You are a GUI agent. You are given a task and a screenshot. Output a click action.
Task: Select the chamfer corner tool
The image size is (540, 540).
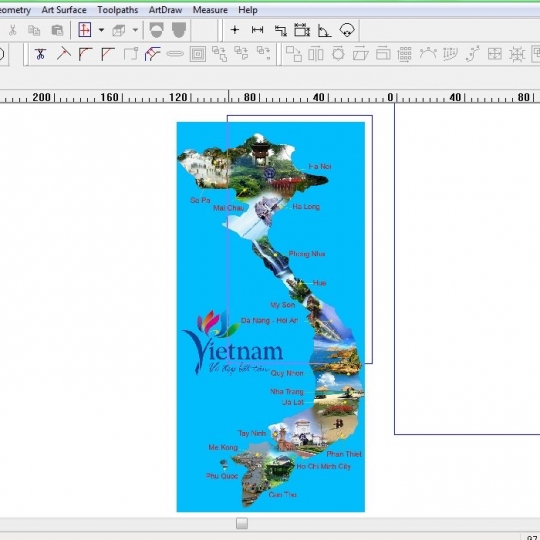[108, 54]
